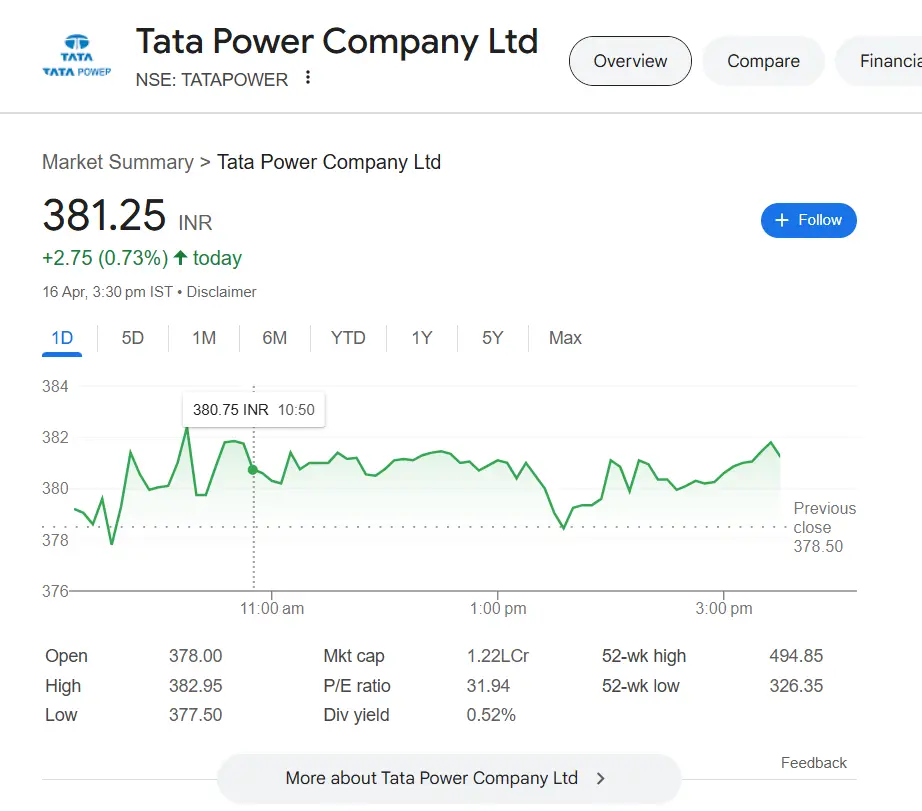This screenshot has height=811, width=922.
Task: Click the plus Follow button
Action: click(x=808, y=220)
